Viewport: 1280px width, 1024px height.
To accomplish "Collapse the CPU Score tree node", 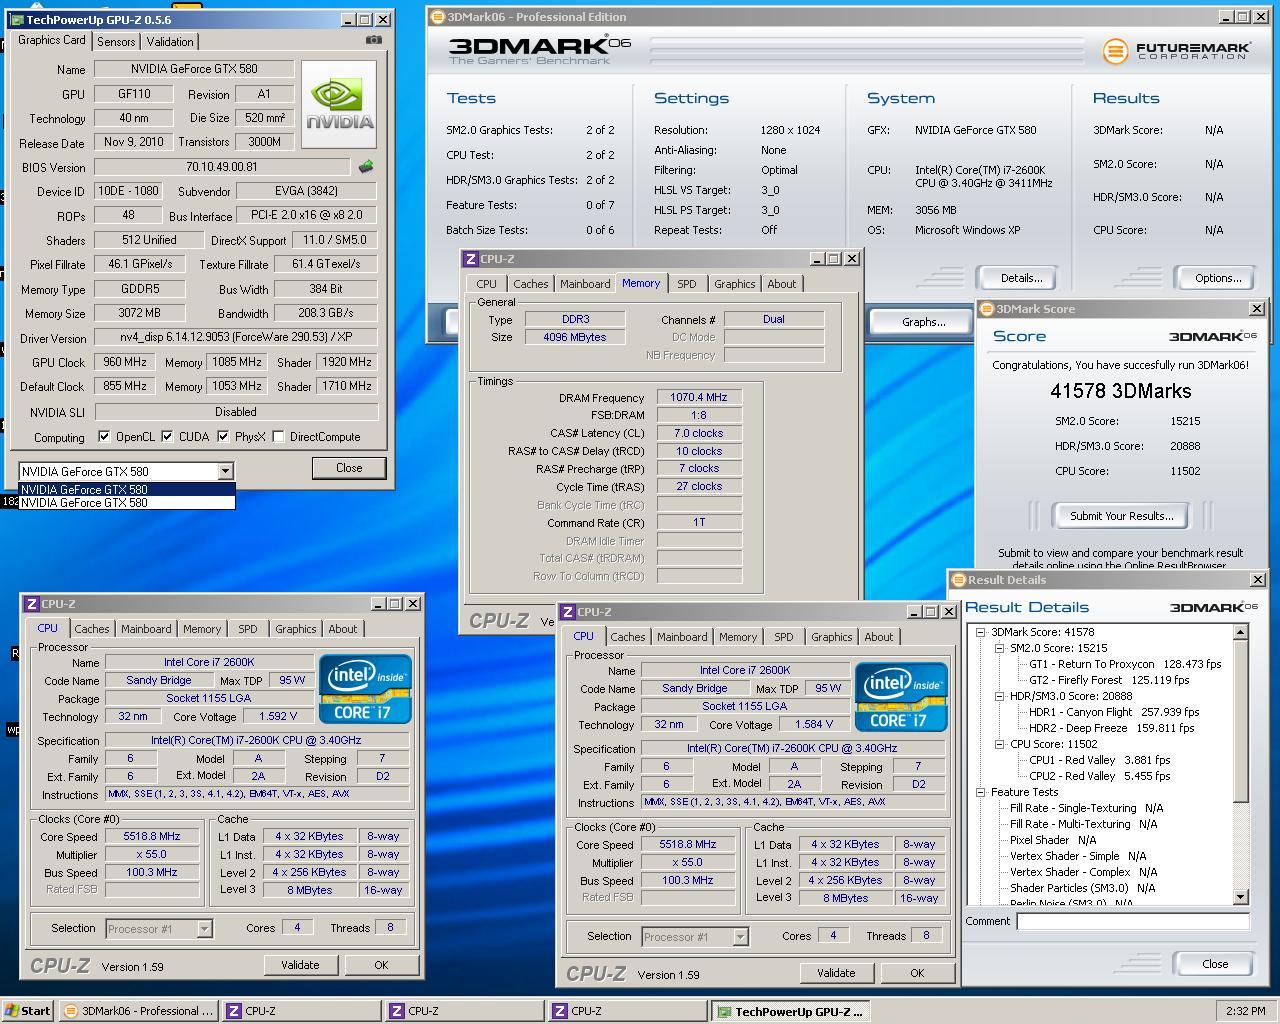I will [999, 744].
